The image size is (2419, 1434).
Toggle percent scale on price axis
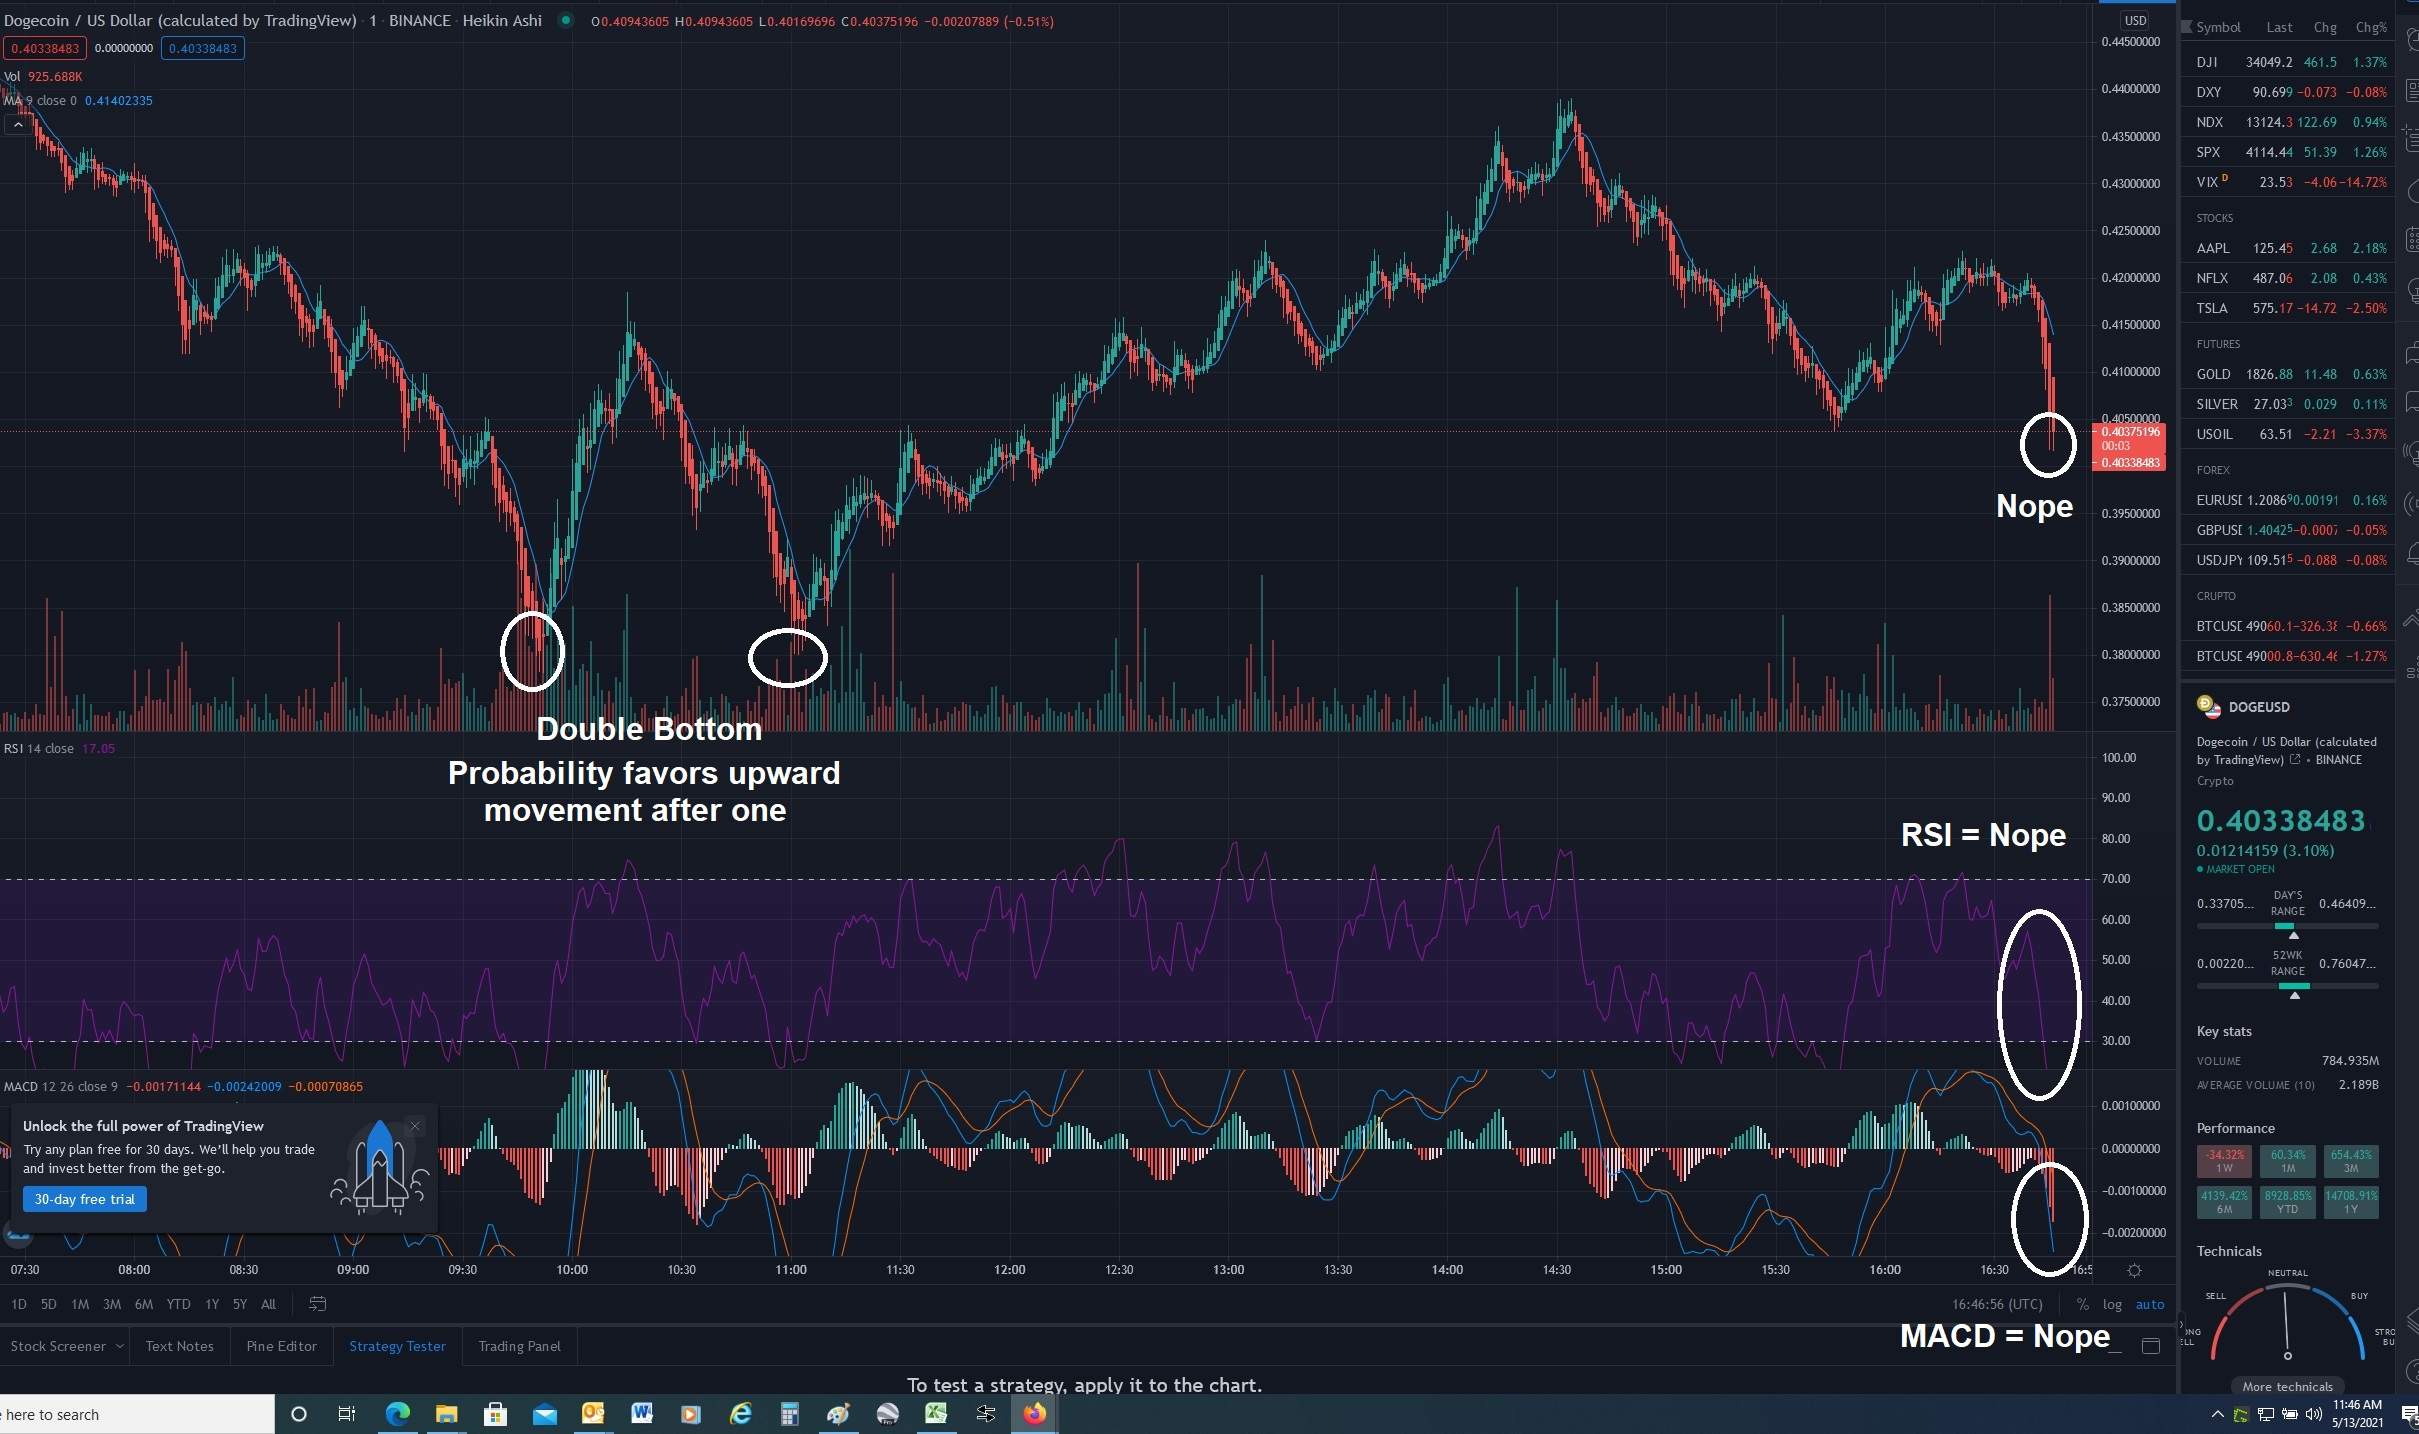click(x=2083, y=1304)
